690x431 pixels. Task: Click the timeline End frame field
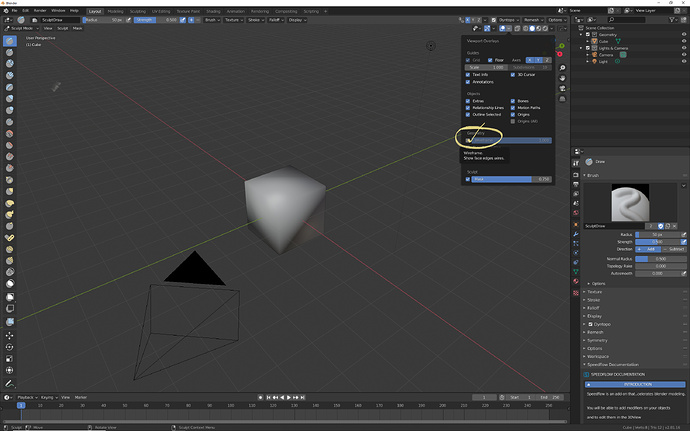click(550, 398)
